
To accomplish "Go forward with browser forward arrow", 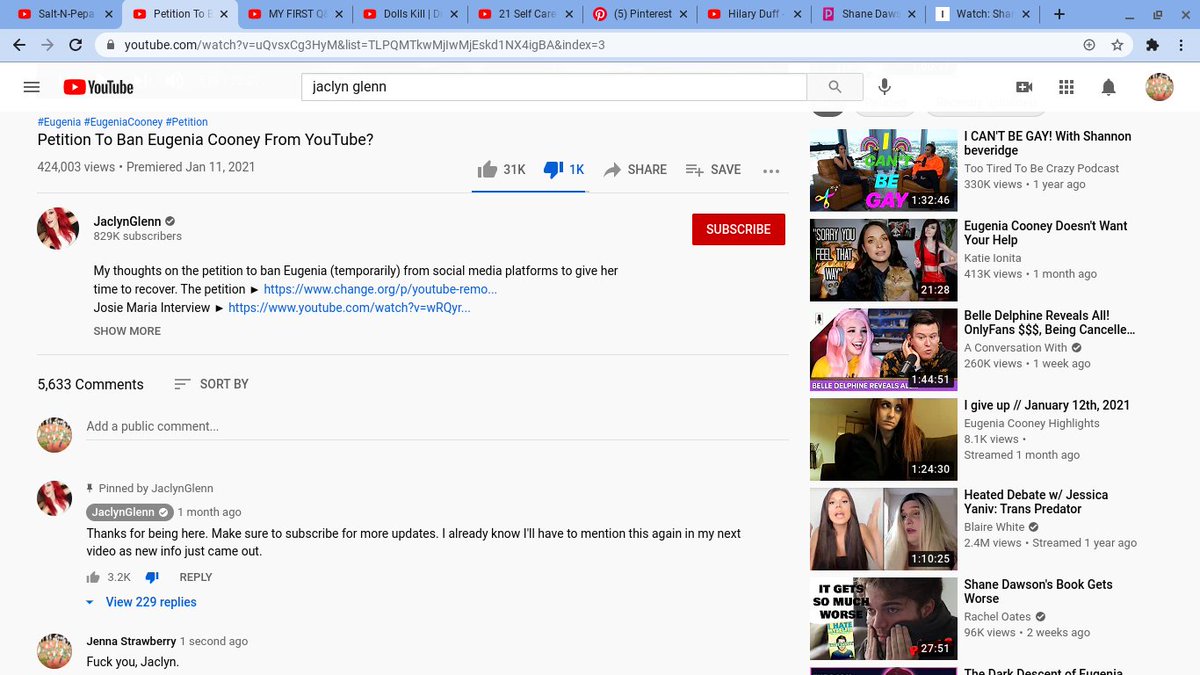I will (x=48, y=45).
